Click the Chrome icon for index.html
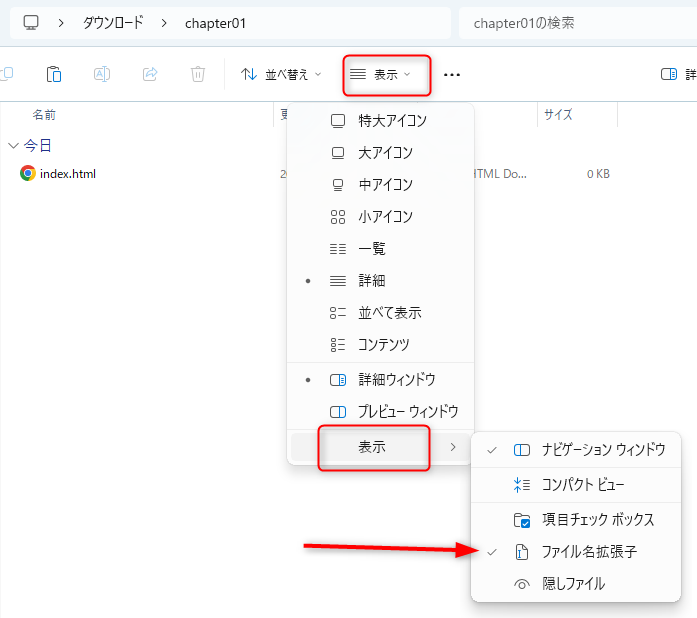Image resolution: width=697 pixels, height=618 pixels. click(x=28, y=173)
